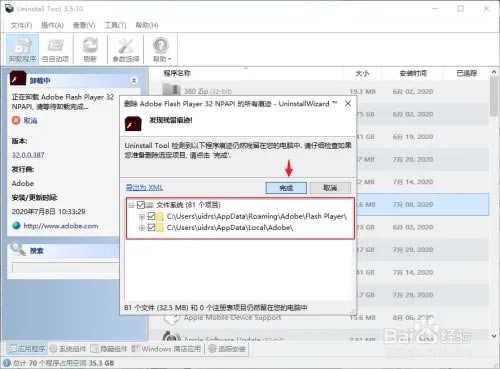Uncheck AppData\Local\Adobe checkbox
Image resolution: width=500 pixels, height=369 pixels.
(x=151, y=228)
